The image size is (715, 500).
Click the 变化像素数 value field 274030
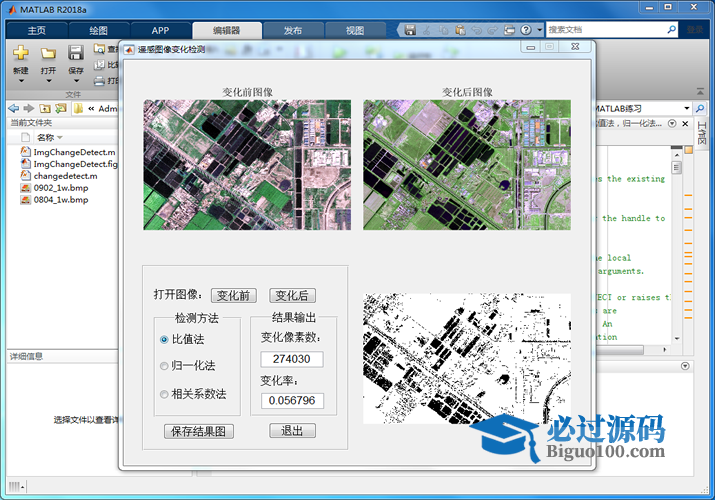[x=292, y=359]
